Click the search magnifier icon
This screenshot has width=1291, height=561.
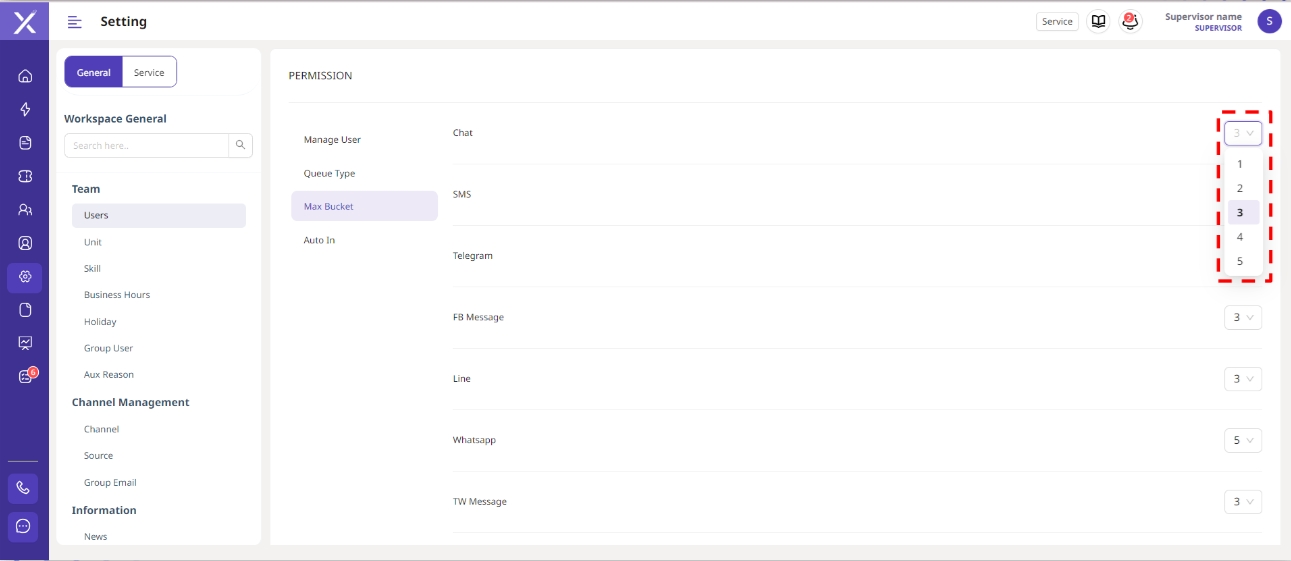[x=240, y=146]
